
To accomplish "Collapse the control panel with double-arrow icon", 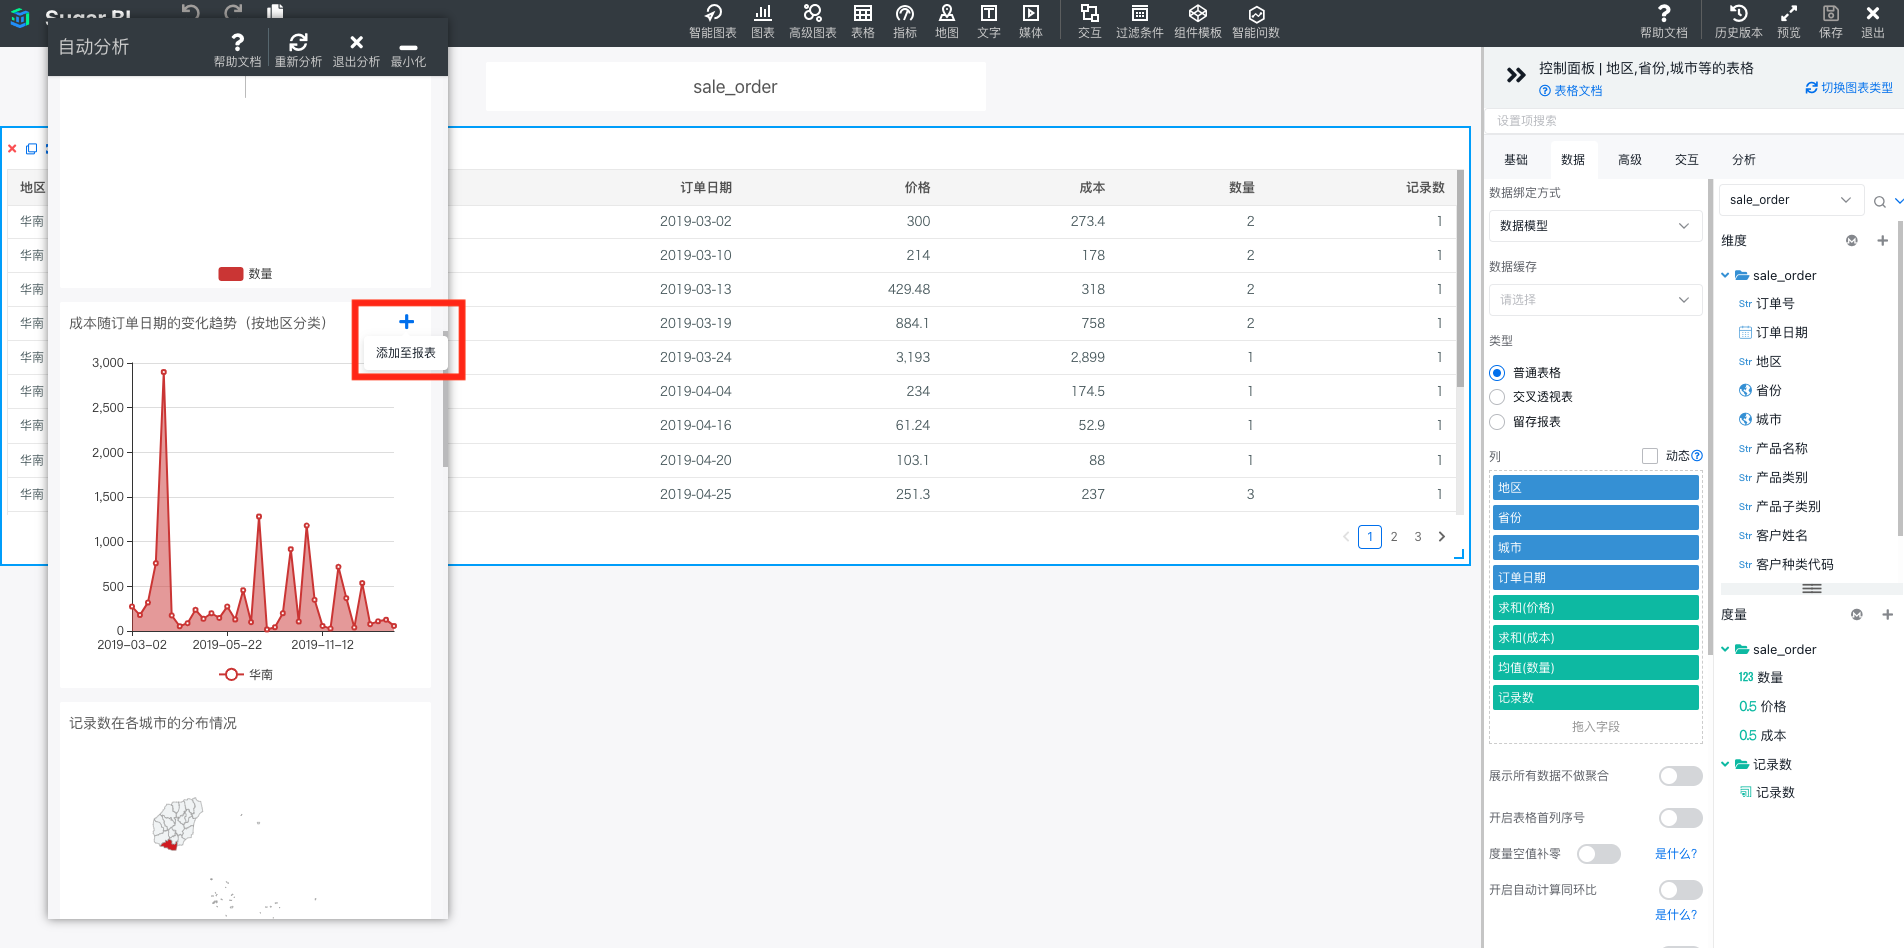I will pos(1516,75).
